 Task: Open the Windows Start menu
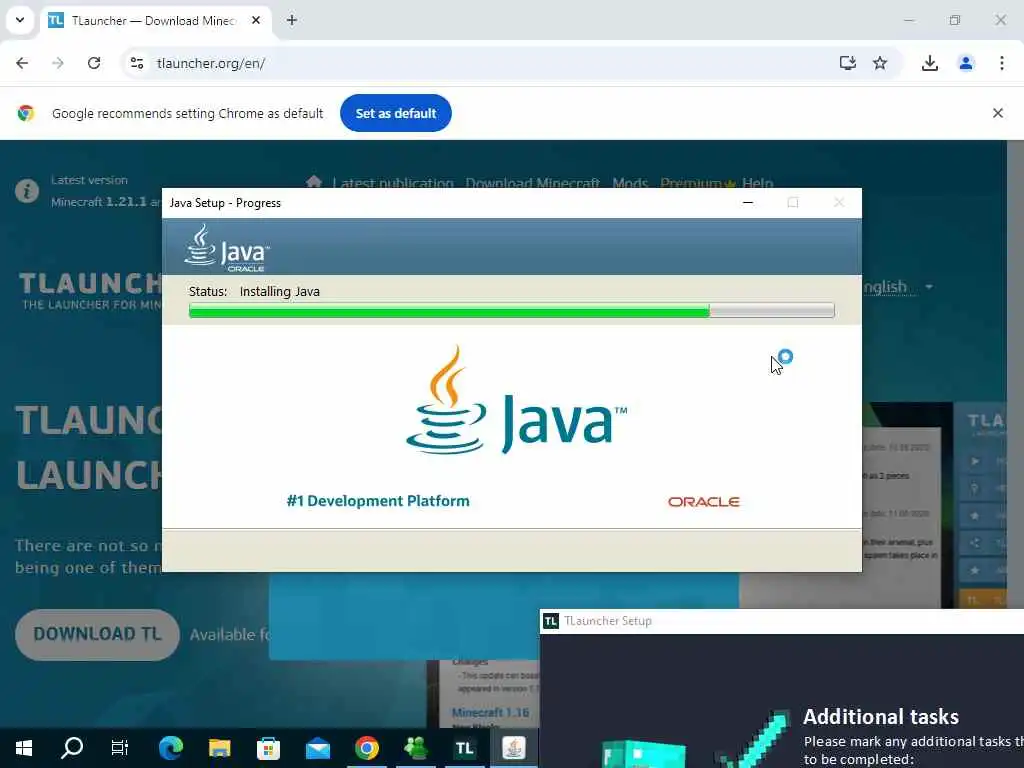click(24, 748)
